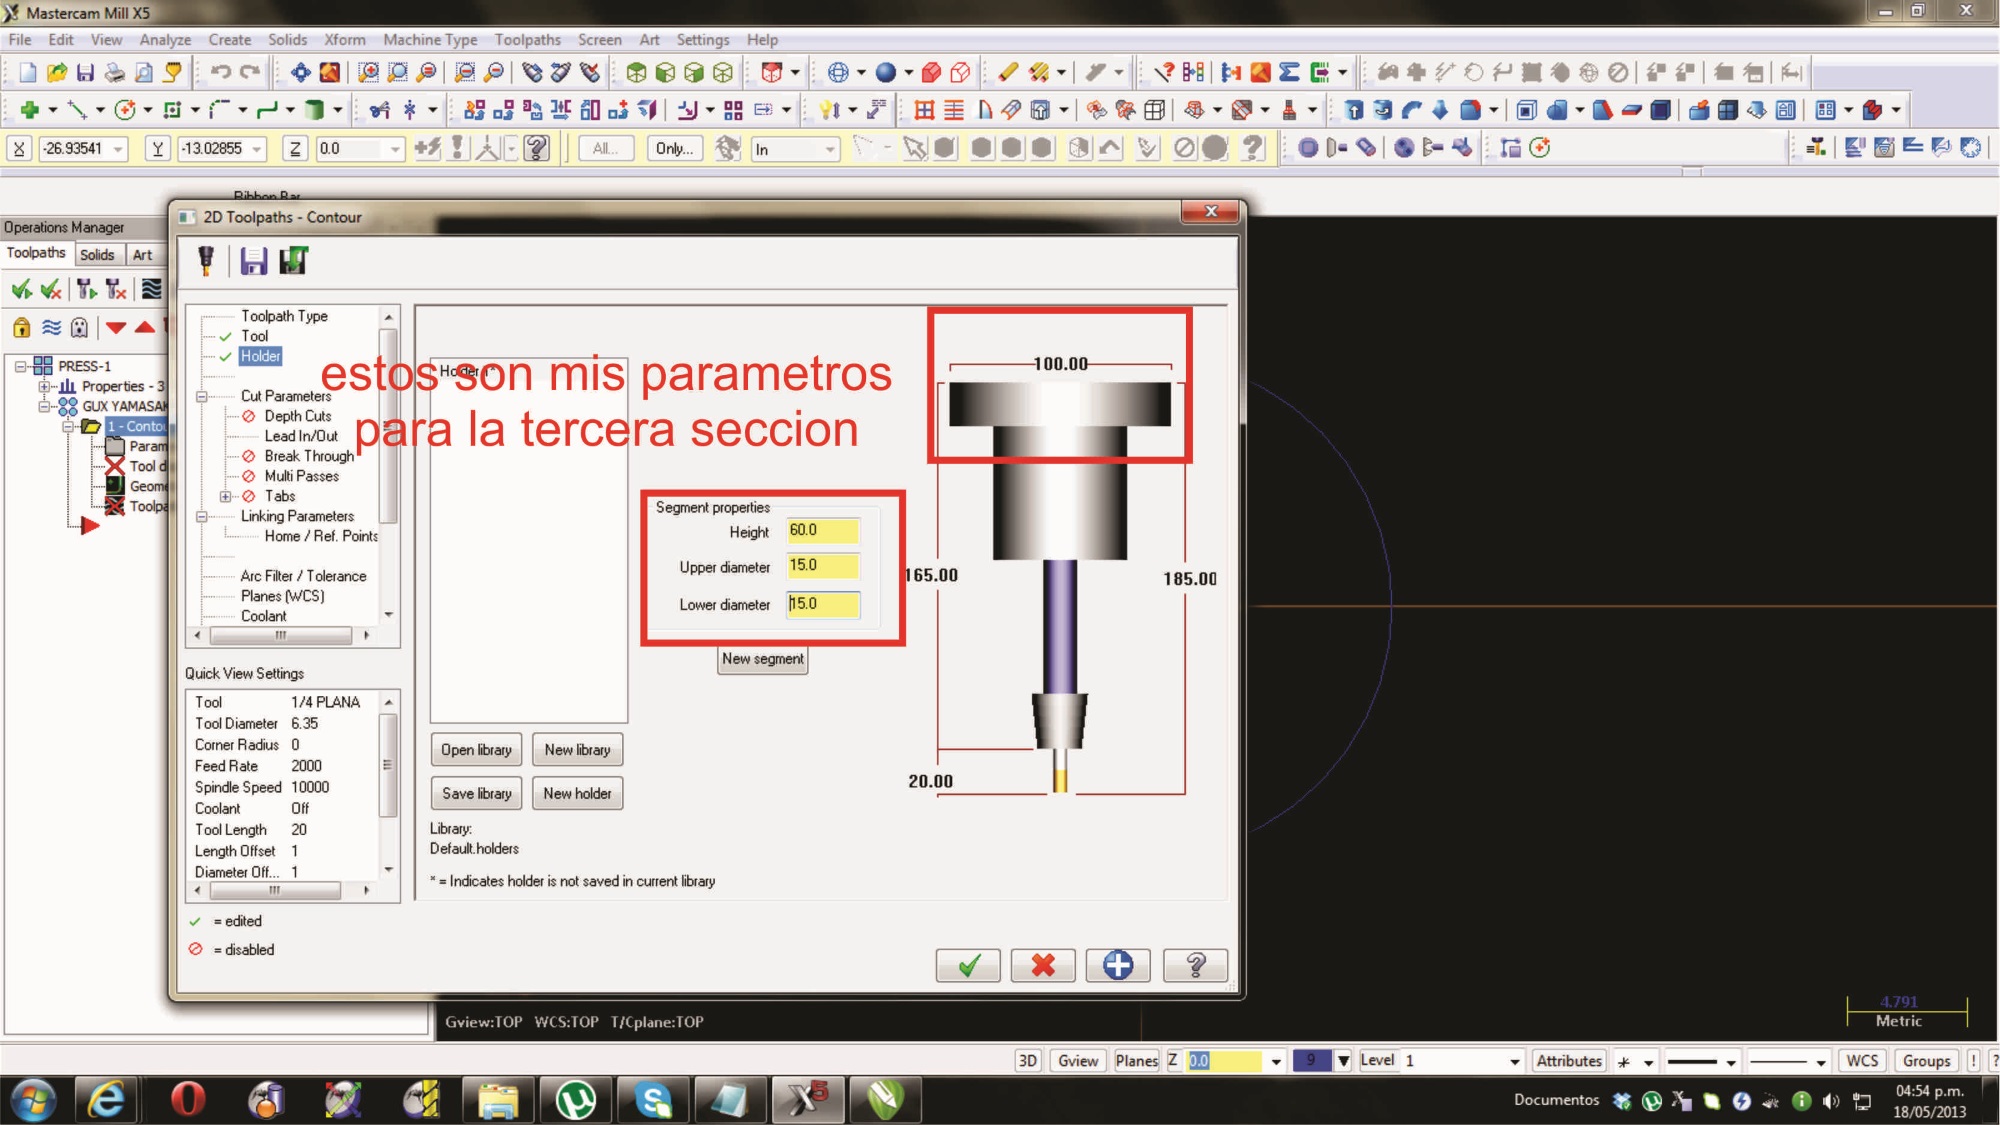2000x1125 pixels.
Task: Click the New holder button
Action: click(x=577, y=793)
